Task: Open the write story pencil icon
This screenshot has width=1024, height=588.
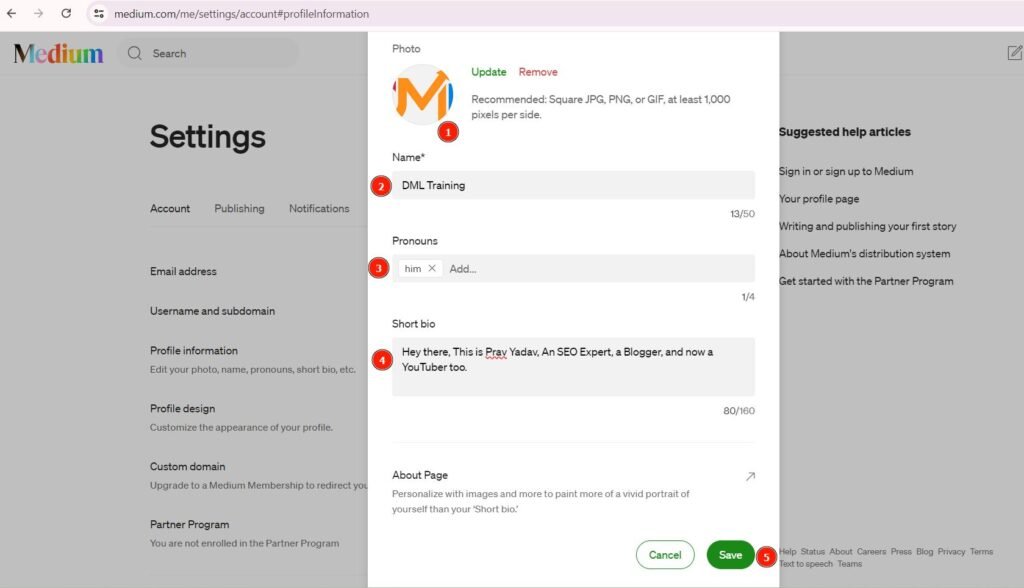Action: (x=1014, y=53)
